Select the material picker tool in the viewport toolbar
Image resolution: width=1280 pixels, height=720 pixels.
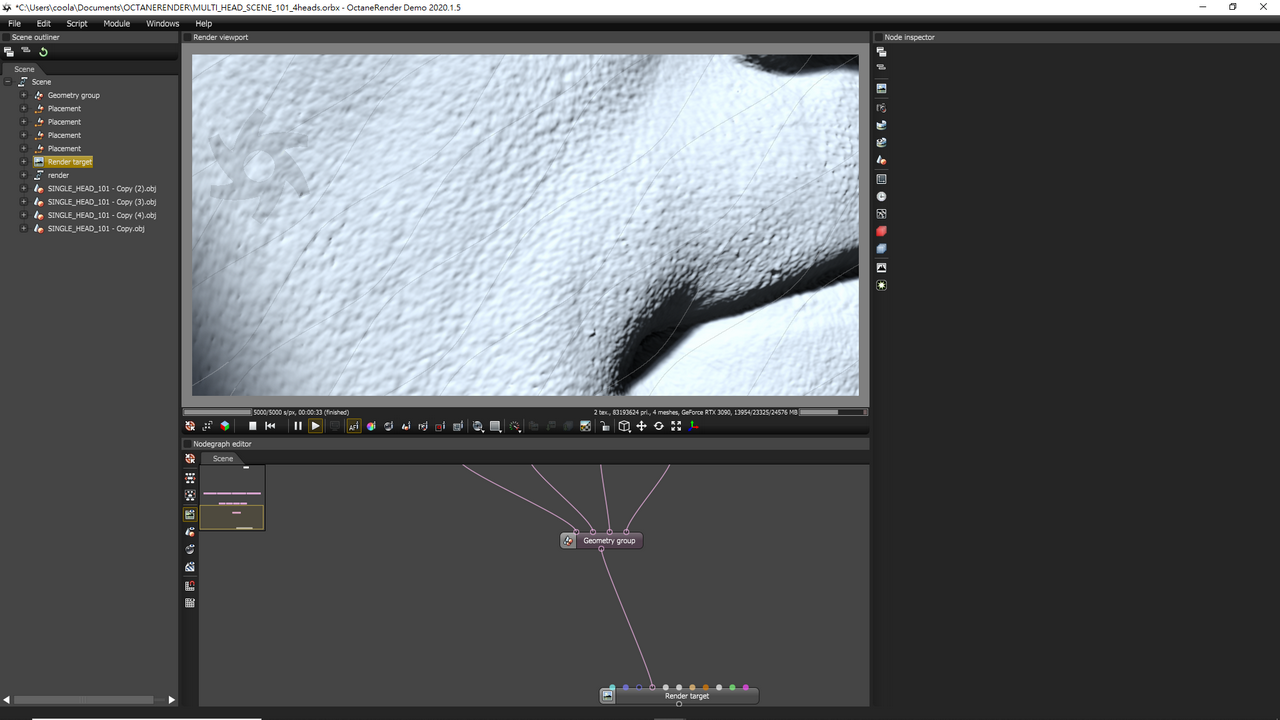pos(388,426)
